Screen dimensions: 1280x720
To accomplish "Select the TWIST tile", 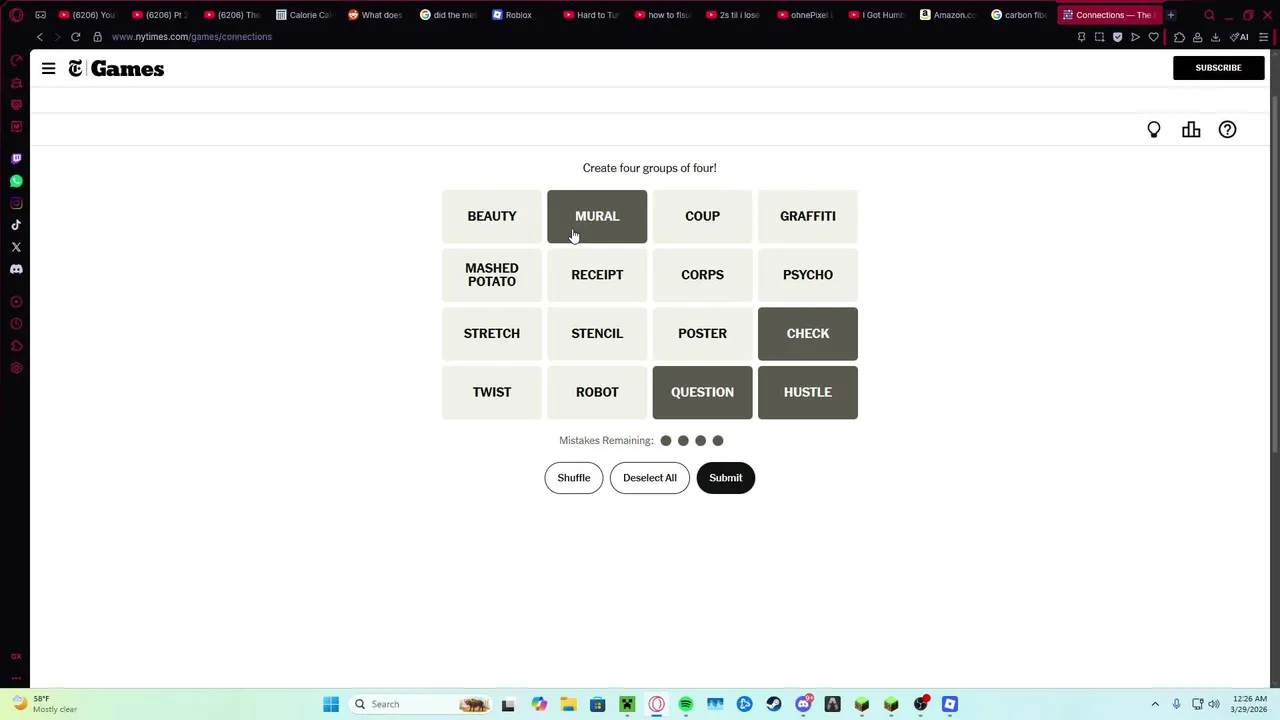I will pyautogui.click(x=492, y=392).
